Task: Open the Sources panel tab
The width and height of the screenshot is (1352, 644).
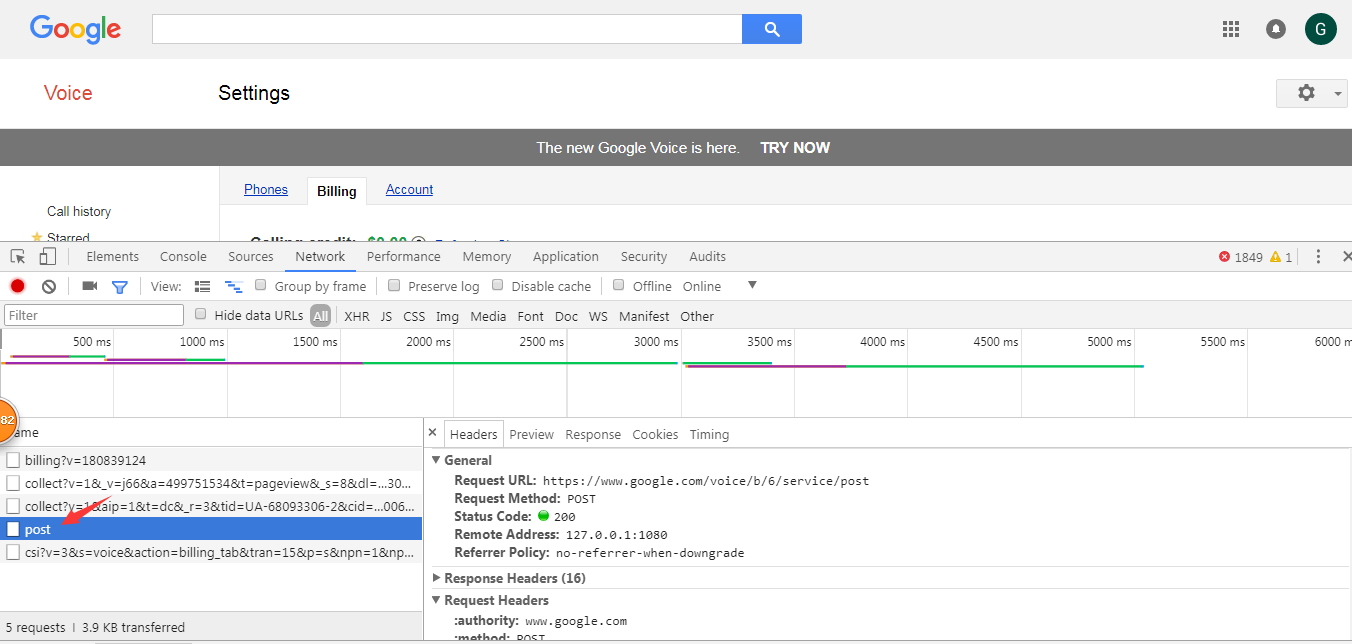Action: coord(251,257)
